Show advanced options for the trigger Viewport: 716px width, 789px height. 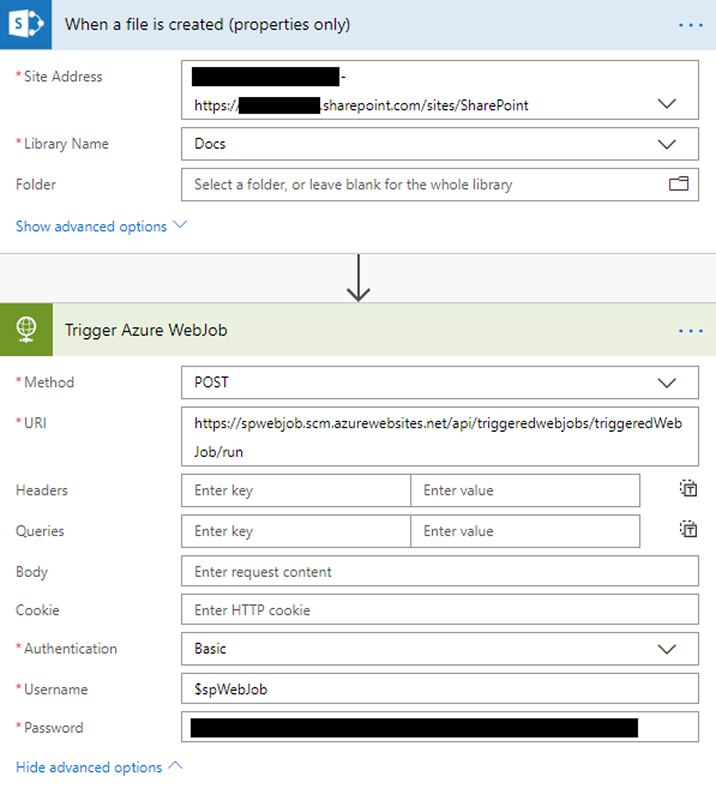point(101,226)
